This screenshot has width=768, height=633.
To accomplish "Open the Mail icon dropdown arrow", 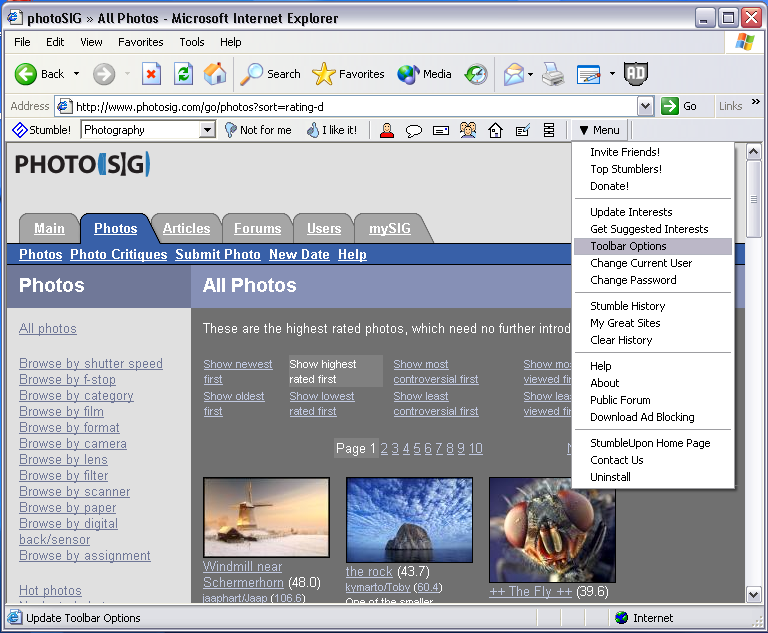I will (530, 74).
